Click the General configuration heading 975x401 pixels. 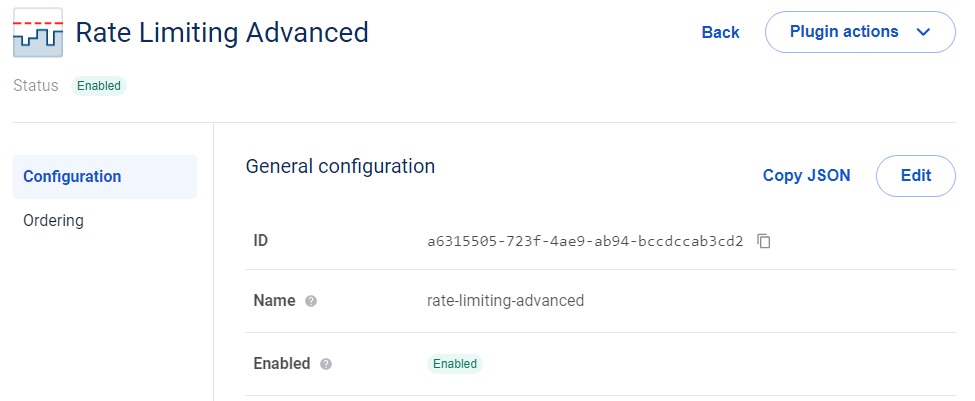pyautogui.click(x=340, y=166)
